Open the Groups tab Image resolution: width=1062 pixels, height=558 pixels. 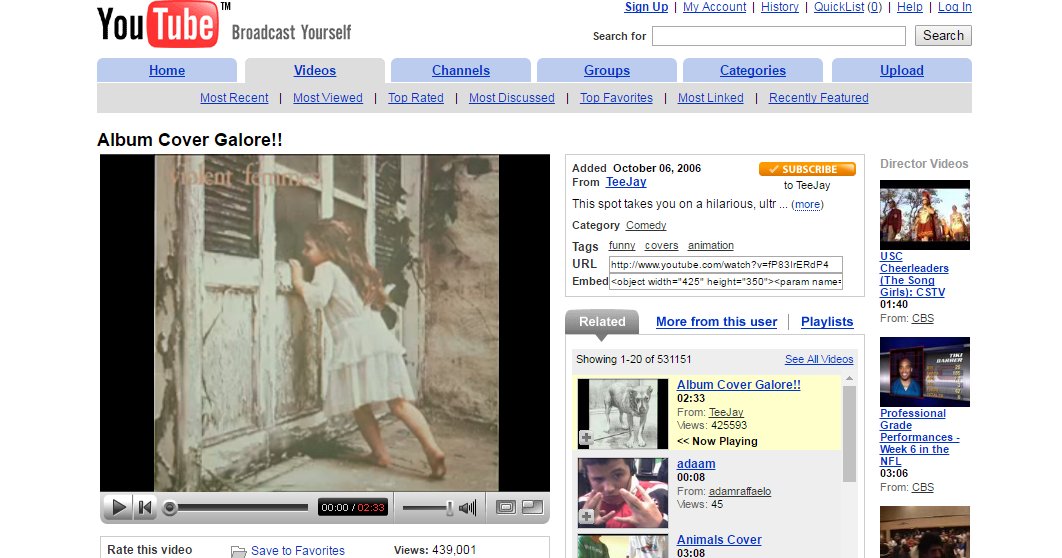pyautogui.click(x=607, y=70)
